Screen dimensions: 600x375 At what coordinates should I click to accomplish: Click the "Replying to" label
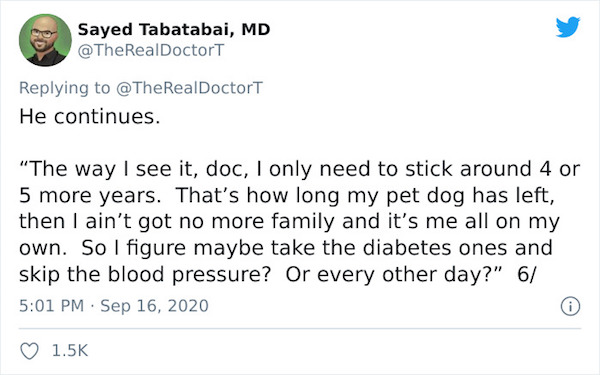pos(65,88)
